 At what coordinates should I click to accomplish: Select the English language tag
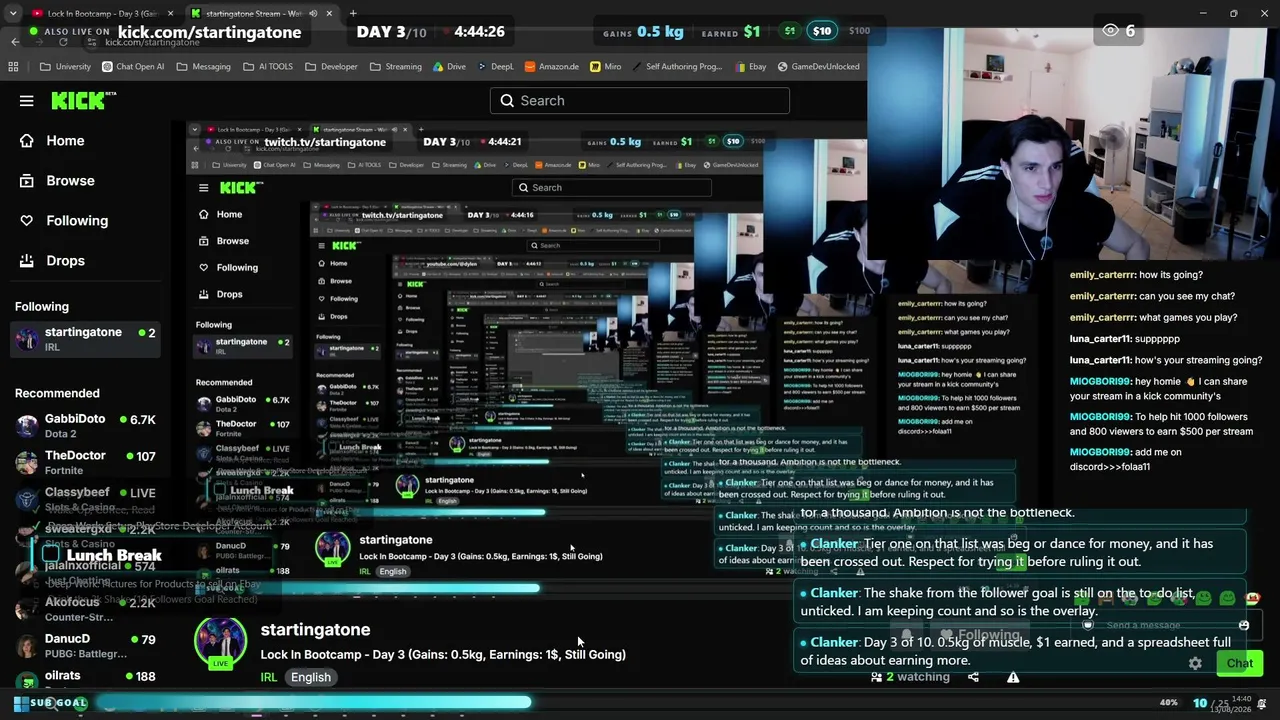pos(311,677)
